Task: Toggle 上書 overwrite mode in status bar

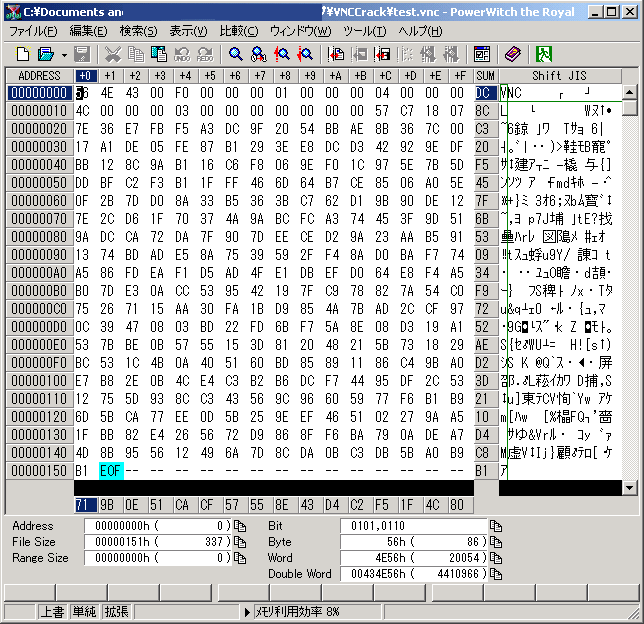Action: click(53, 612)
